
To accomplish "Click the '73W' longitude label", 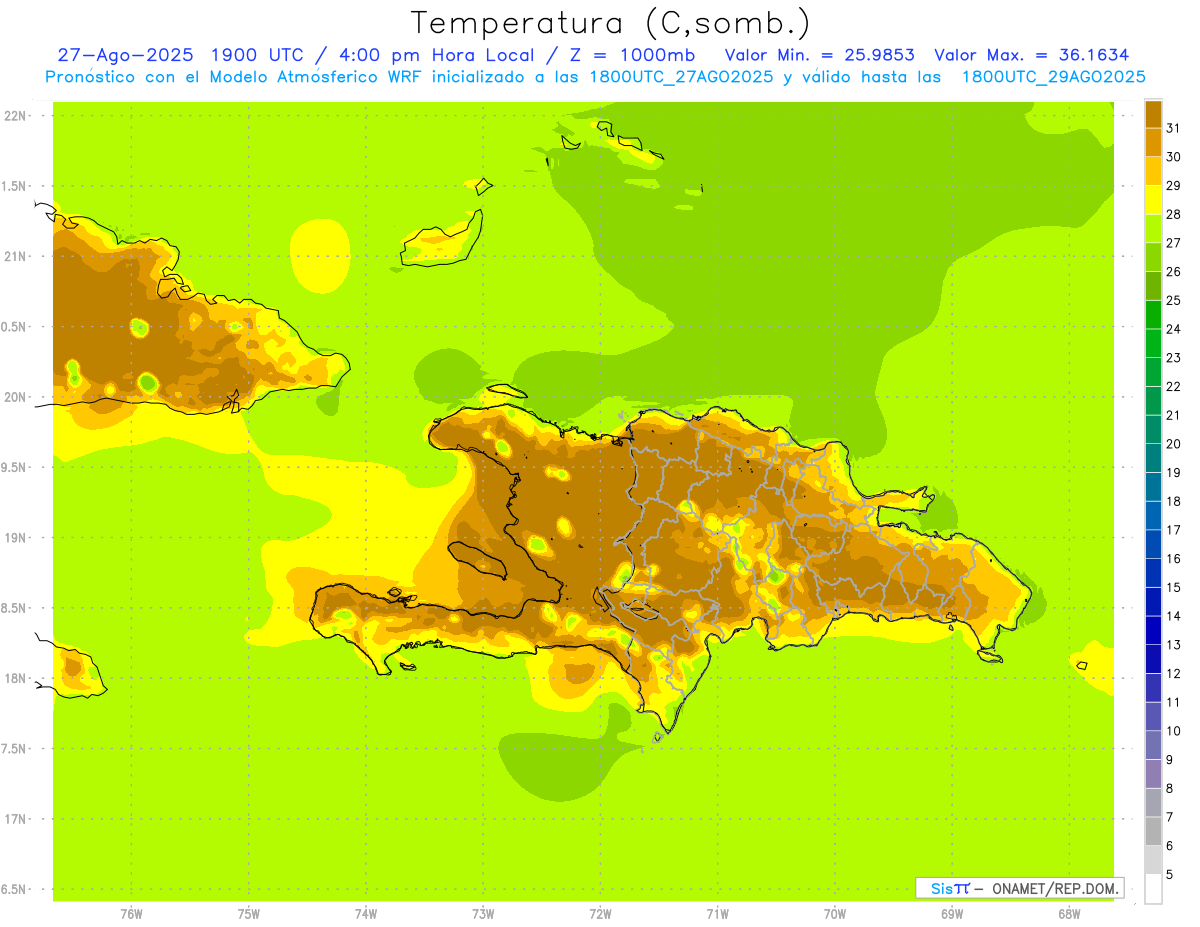I will point(483,913).
